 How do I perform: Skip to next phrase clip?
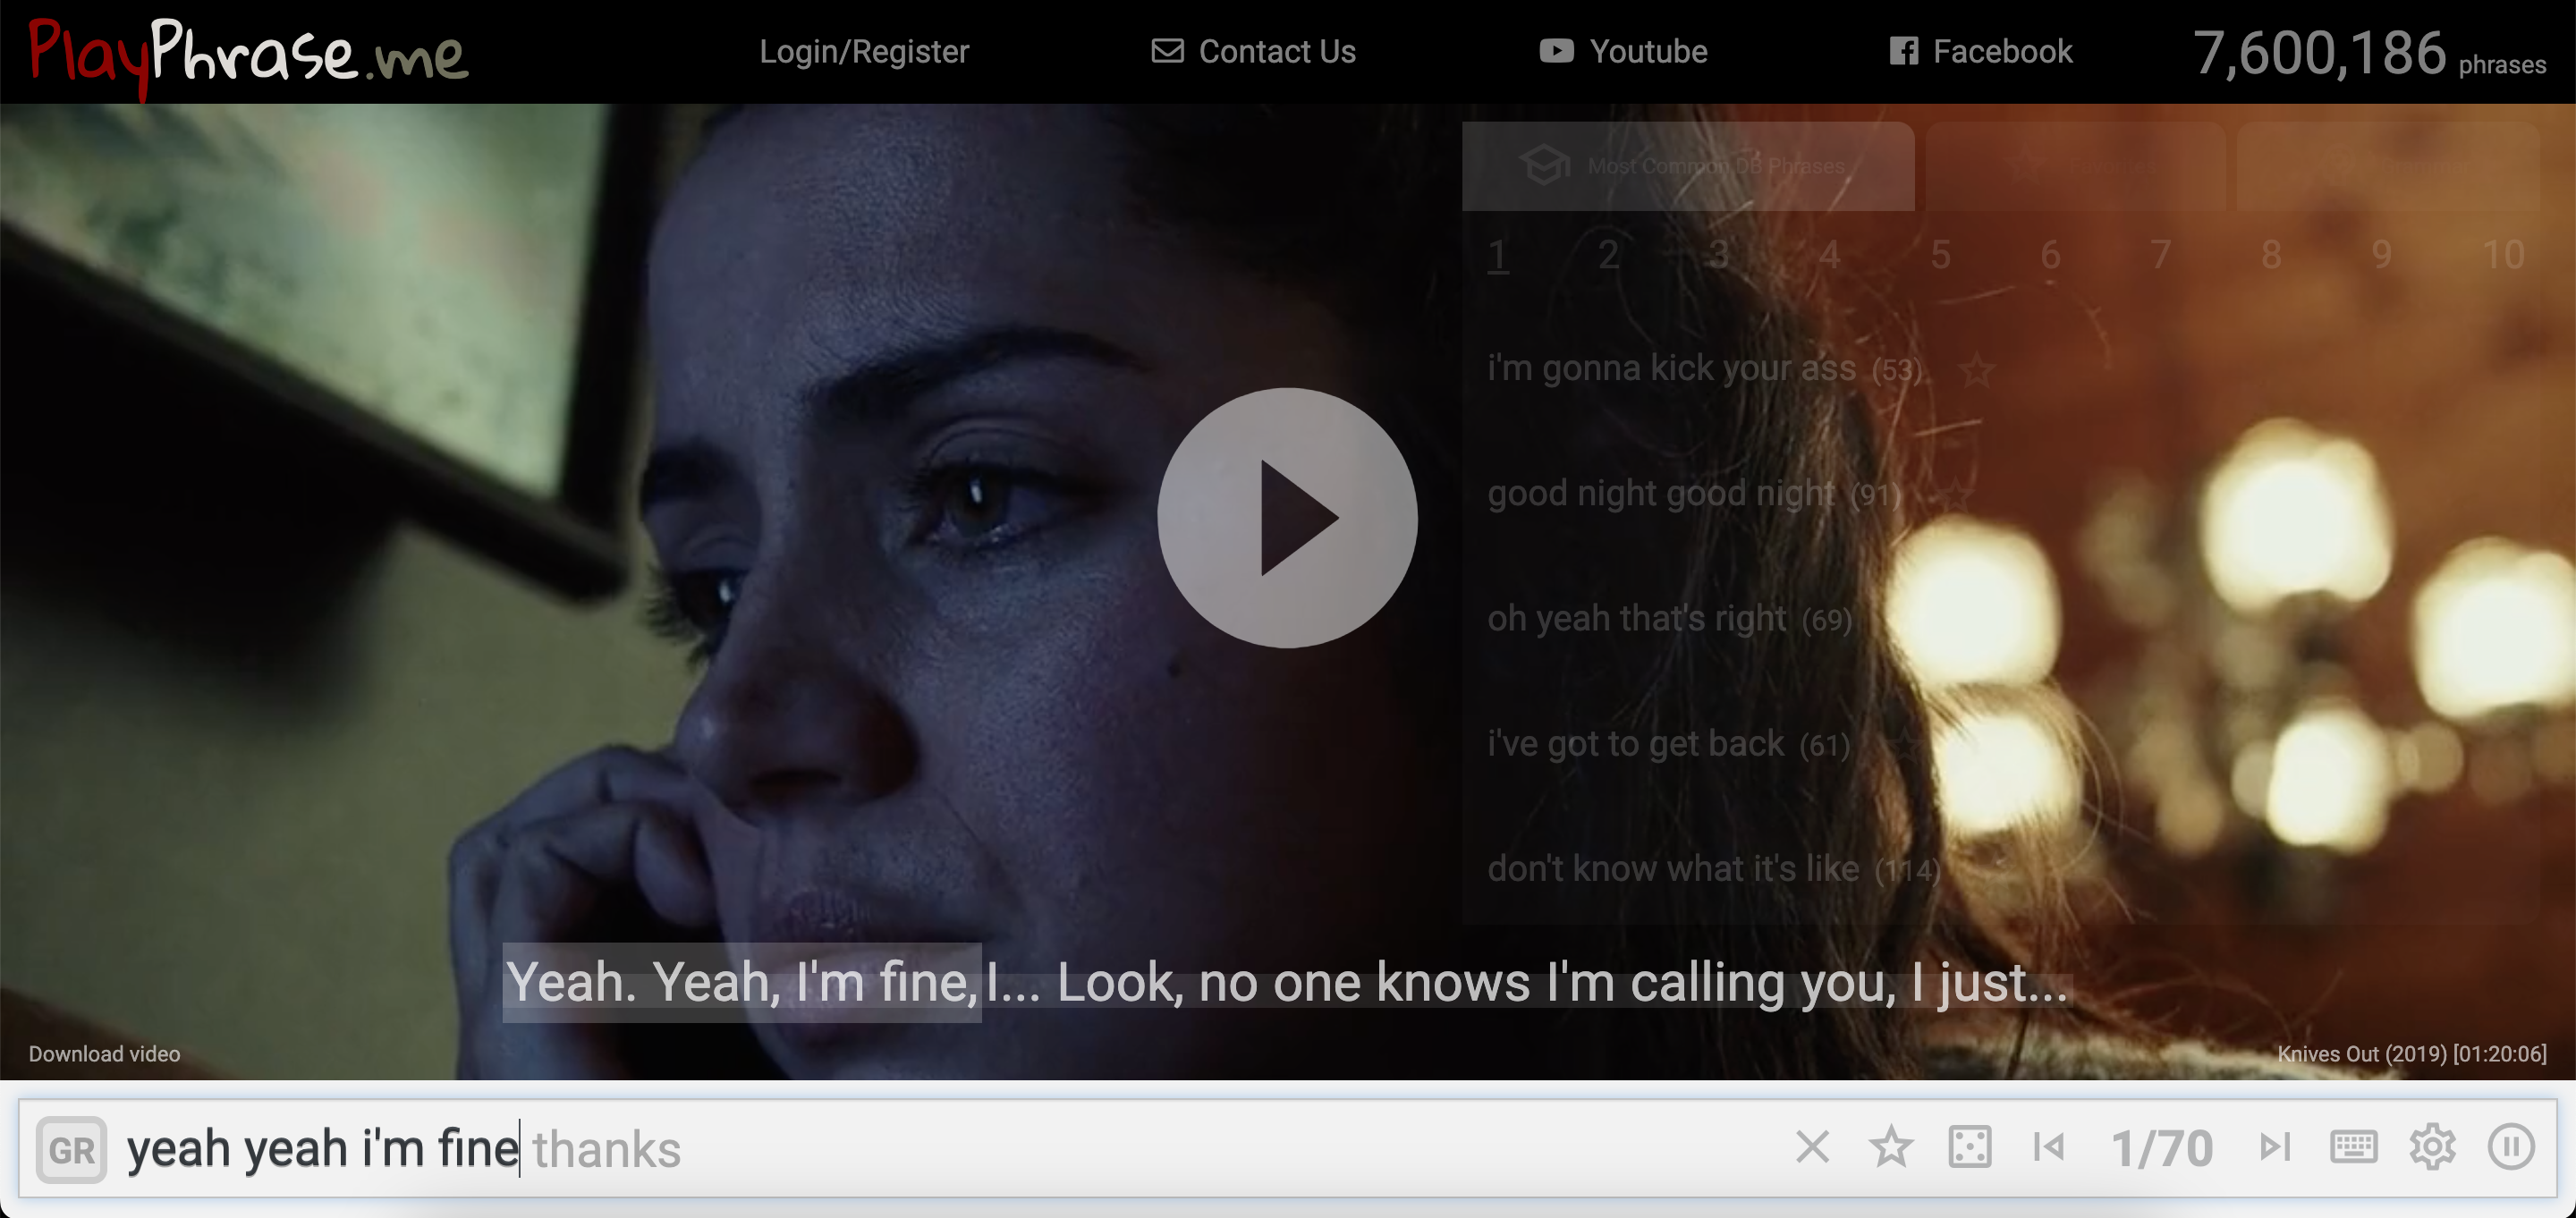click(x=2275, y=1147)
